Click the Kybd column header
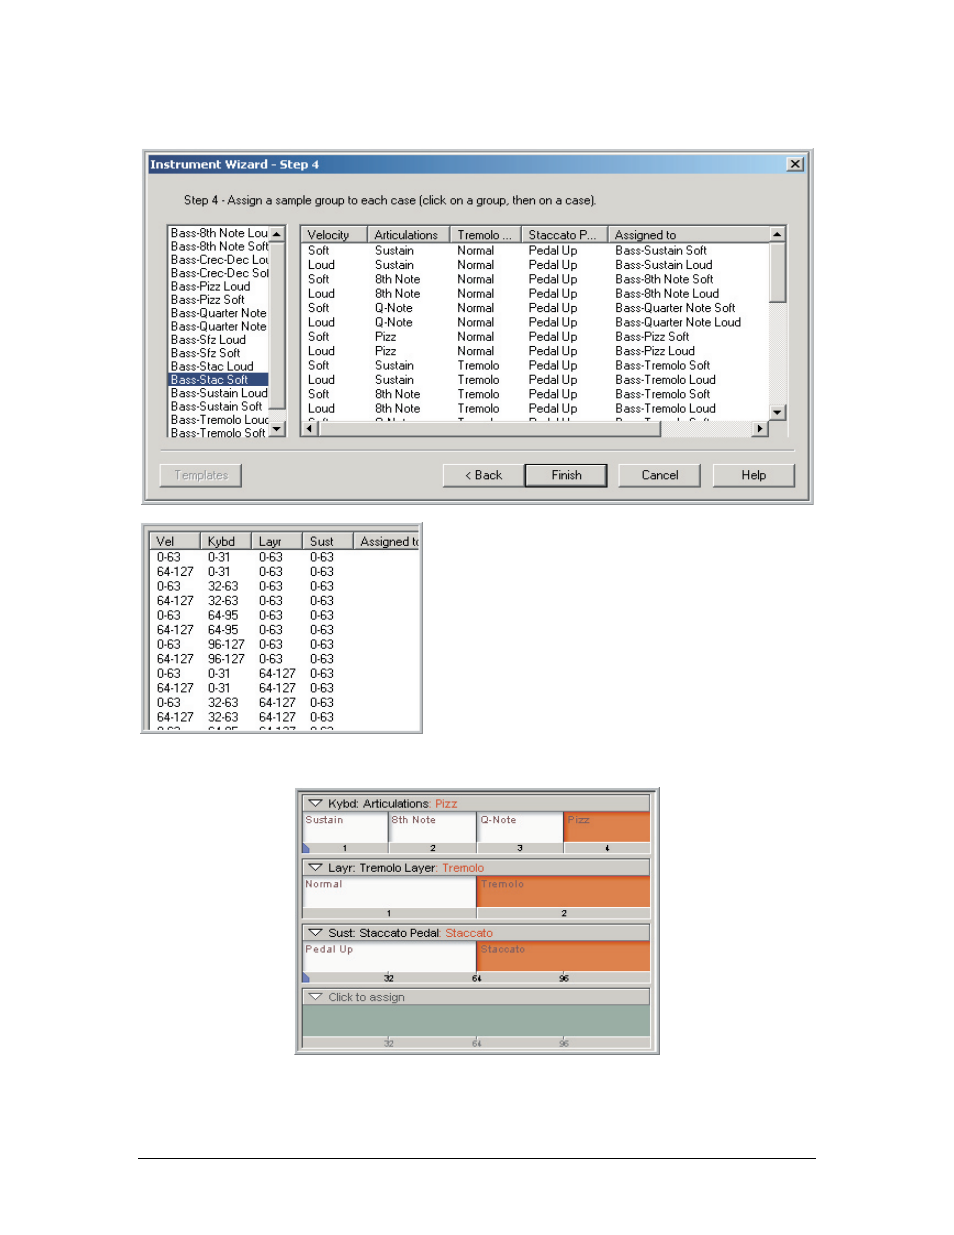Viewport: 954px width, 1235px height. pyautogui.click(x=225, y=541)
